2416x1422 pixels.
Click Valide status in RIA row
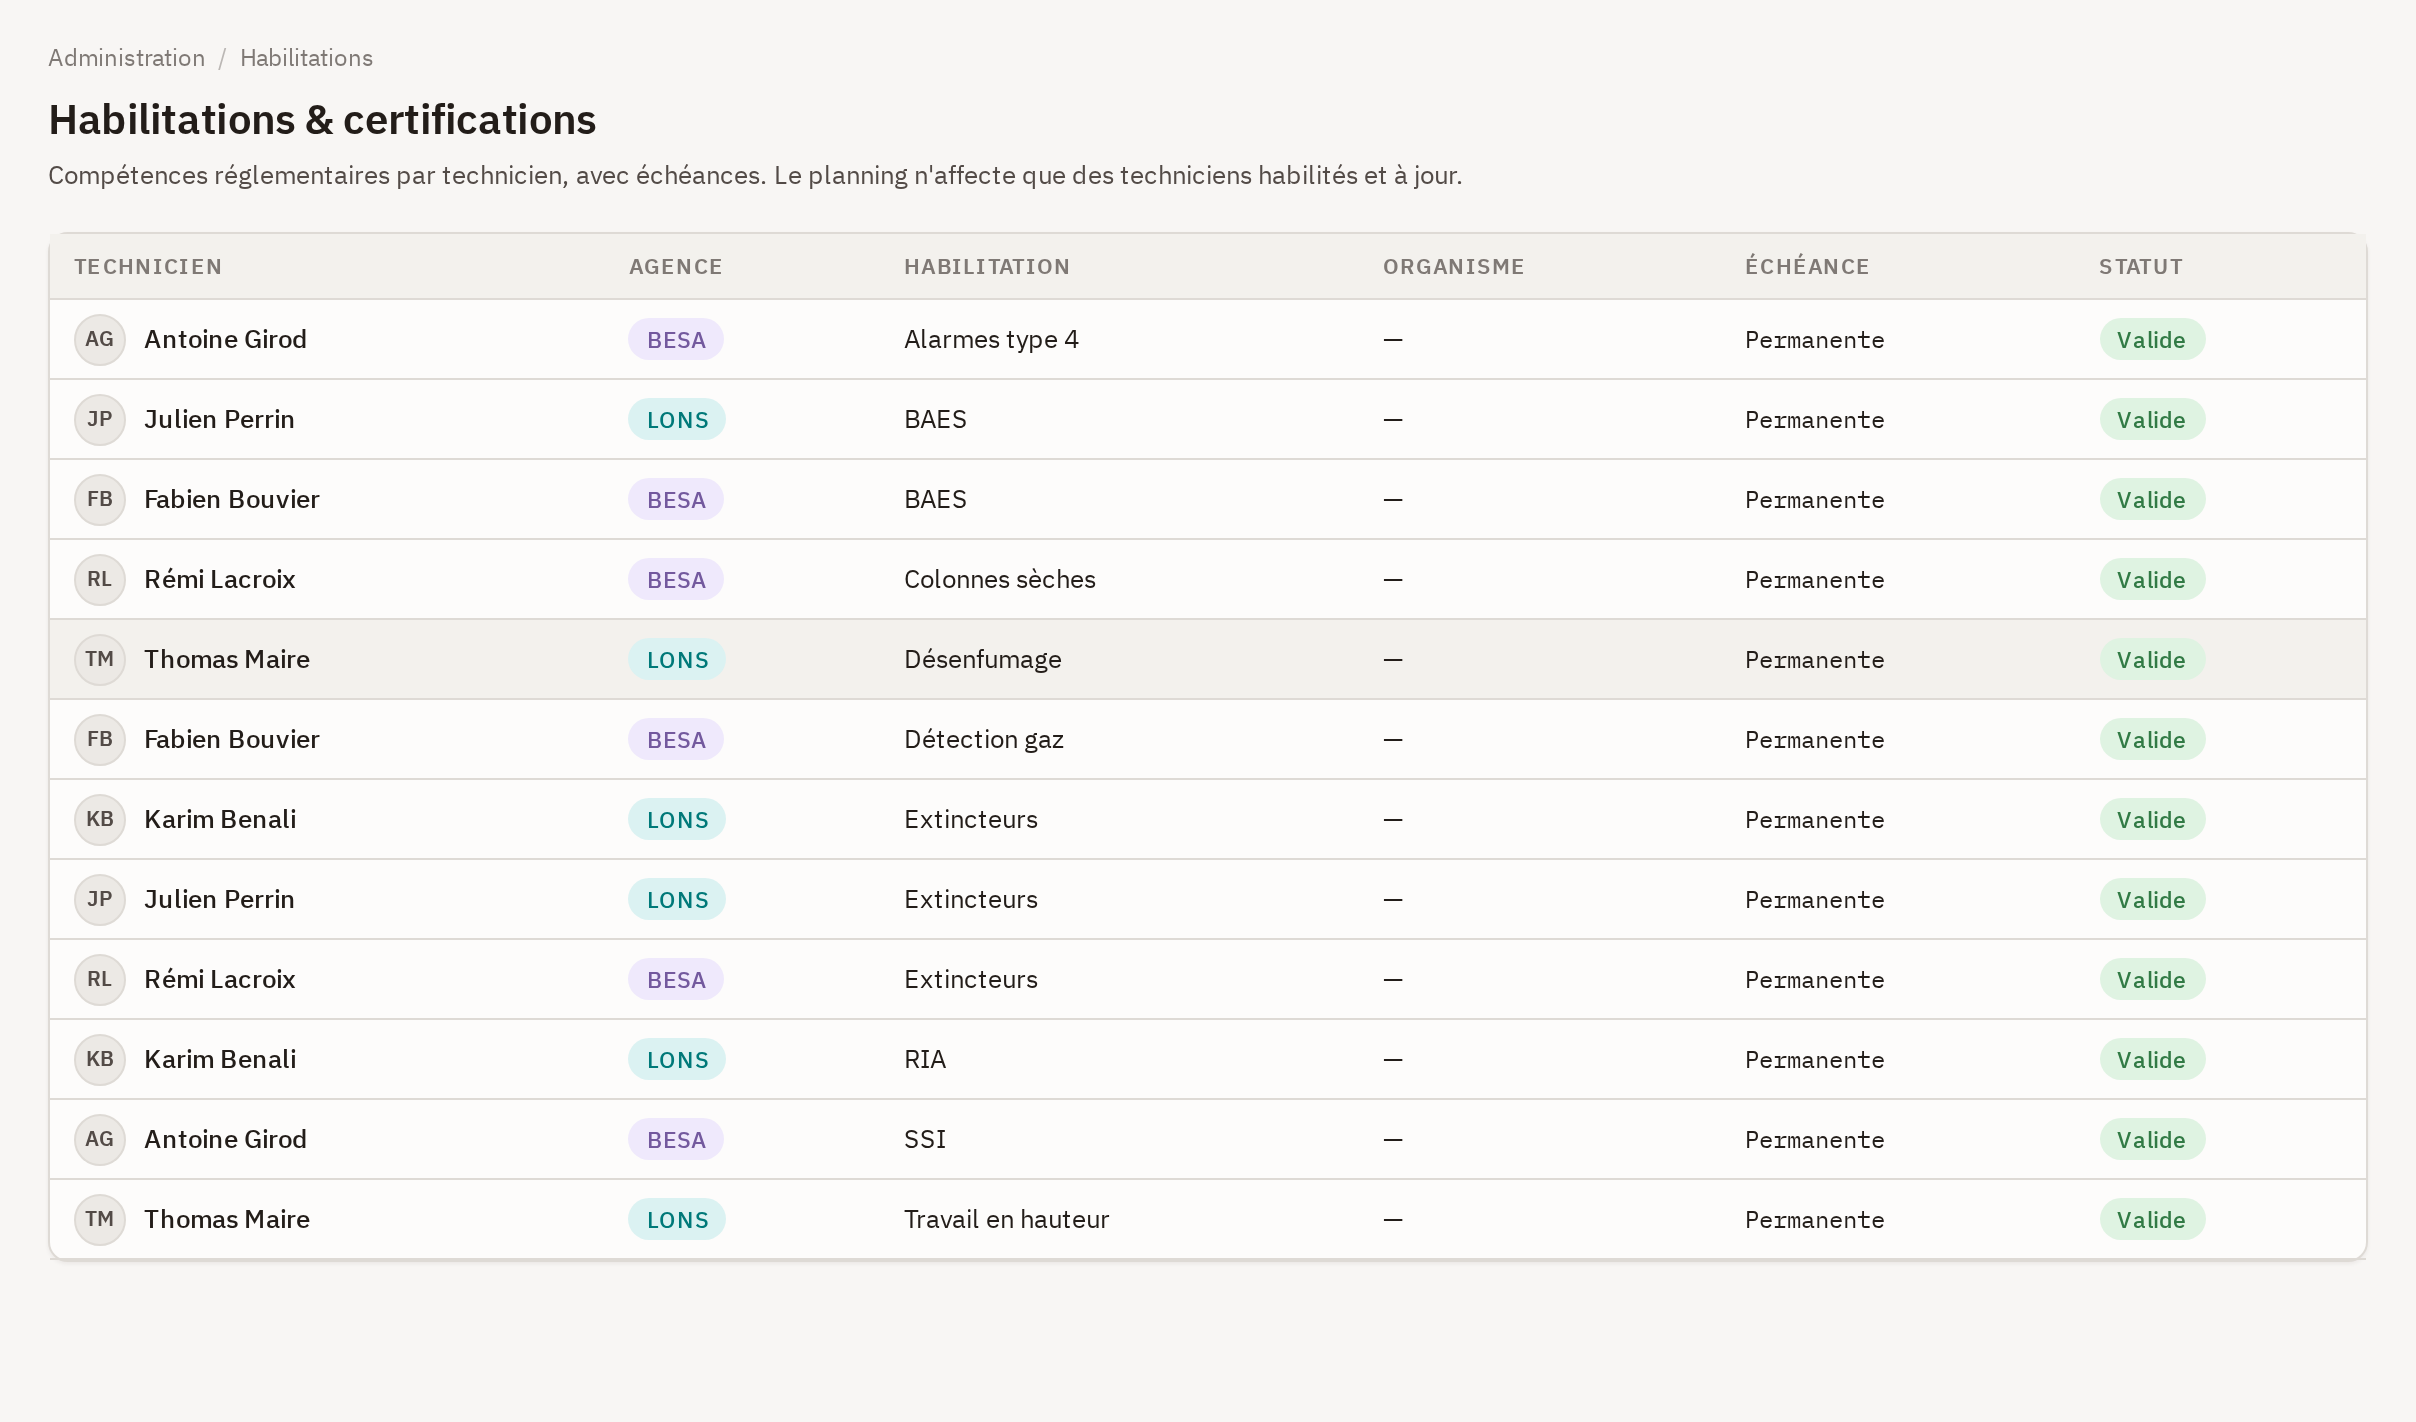pyautogui.click(x=2152, y=1059)
